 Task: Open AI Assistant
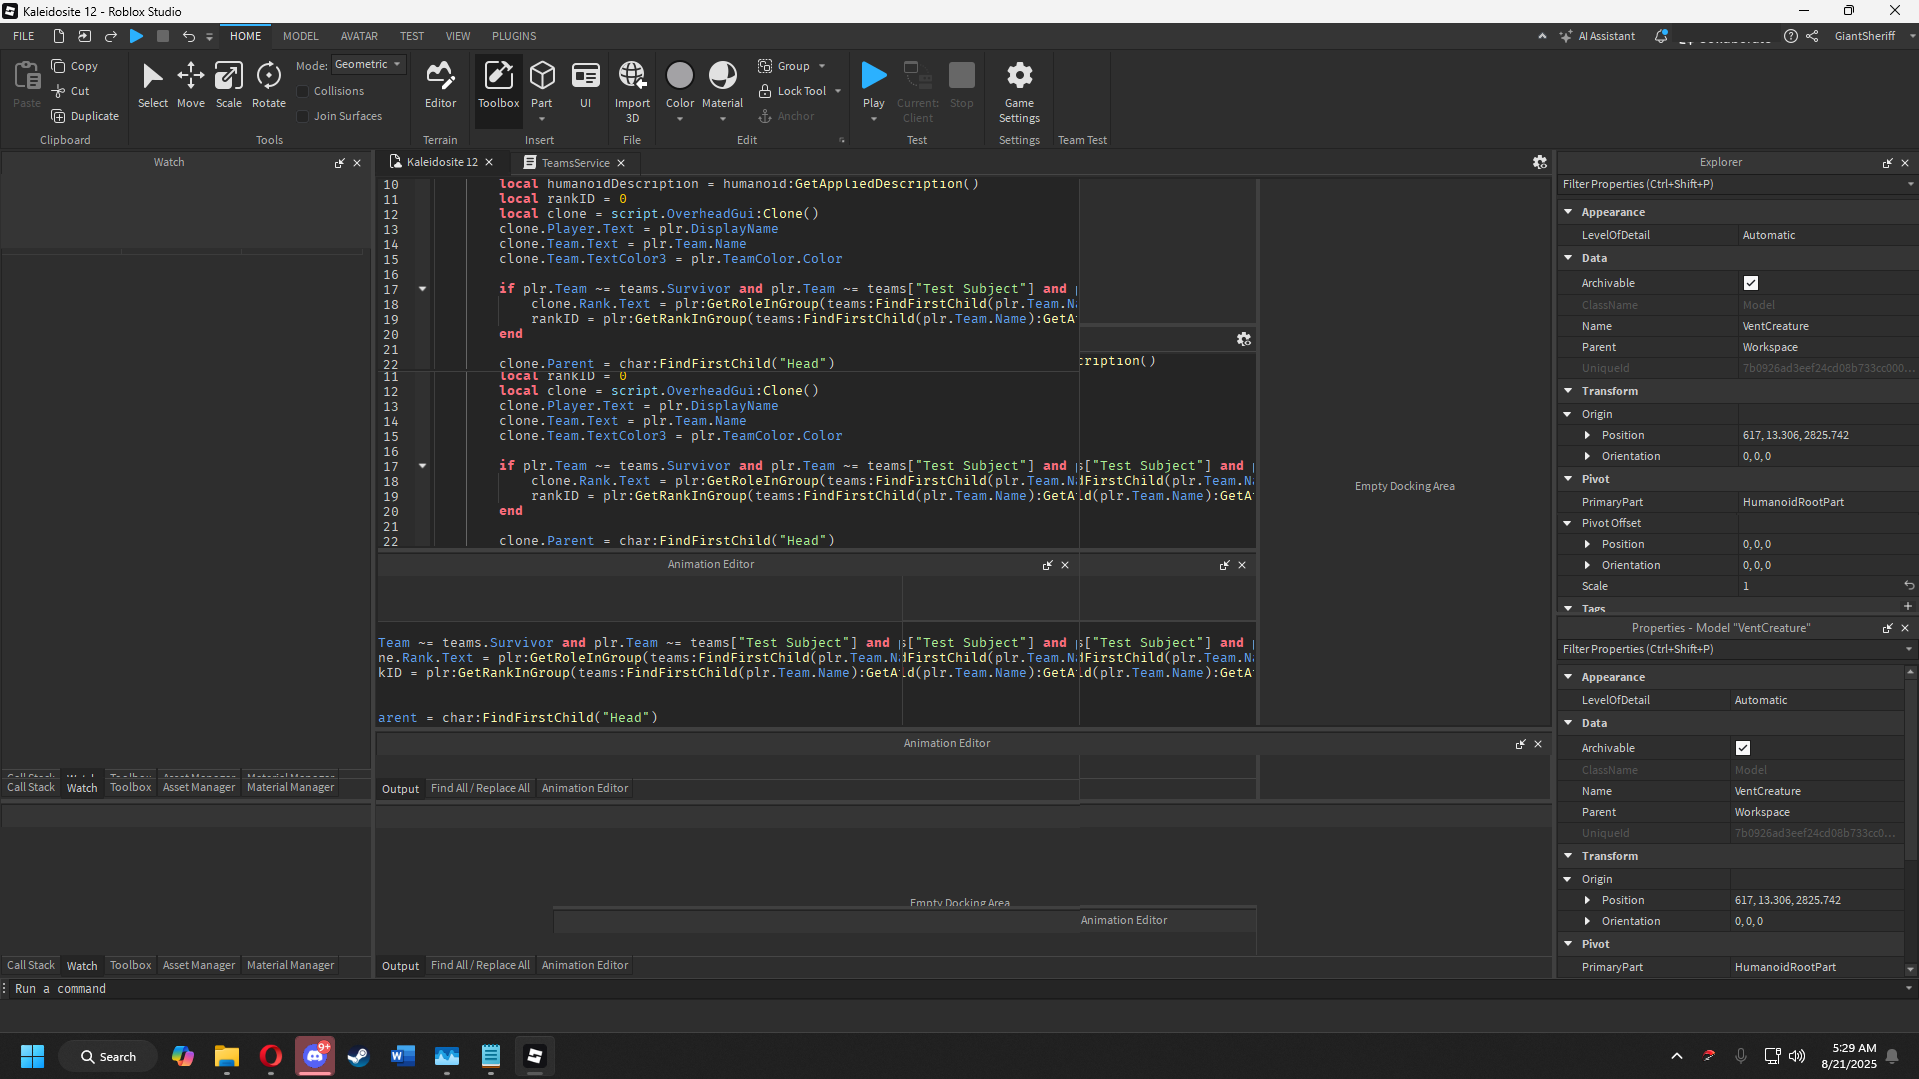[x=1597, y=36]
